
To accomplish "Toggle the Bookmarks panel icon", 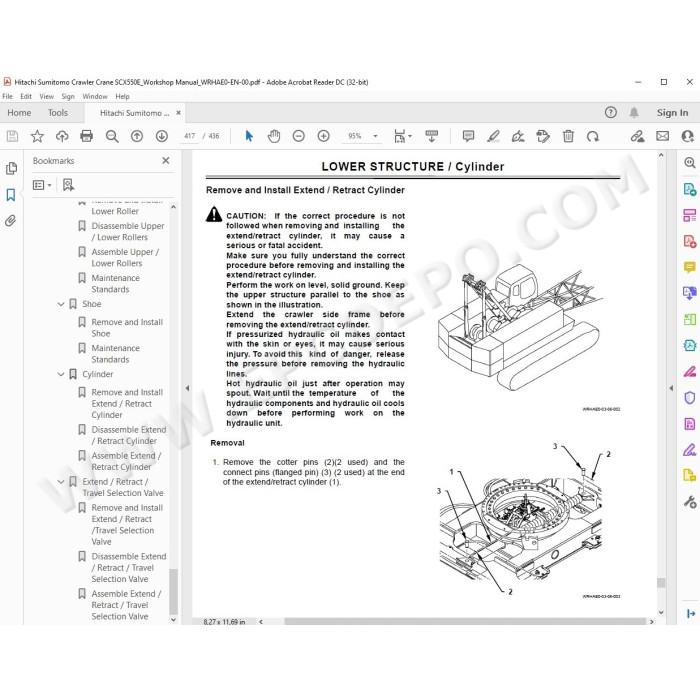I will pyautogui.click(x=11, y=195).
